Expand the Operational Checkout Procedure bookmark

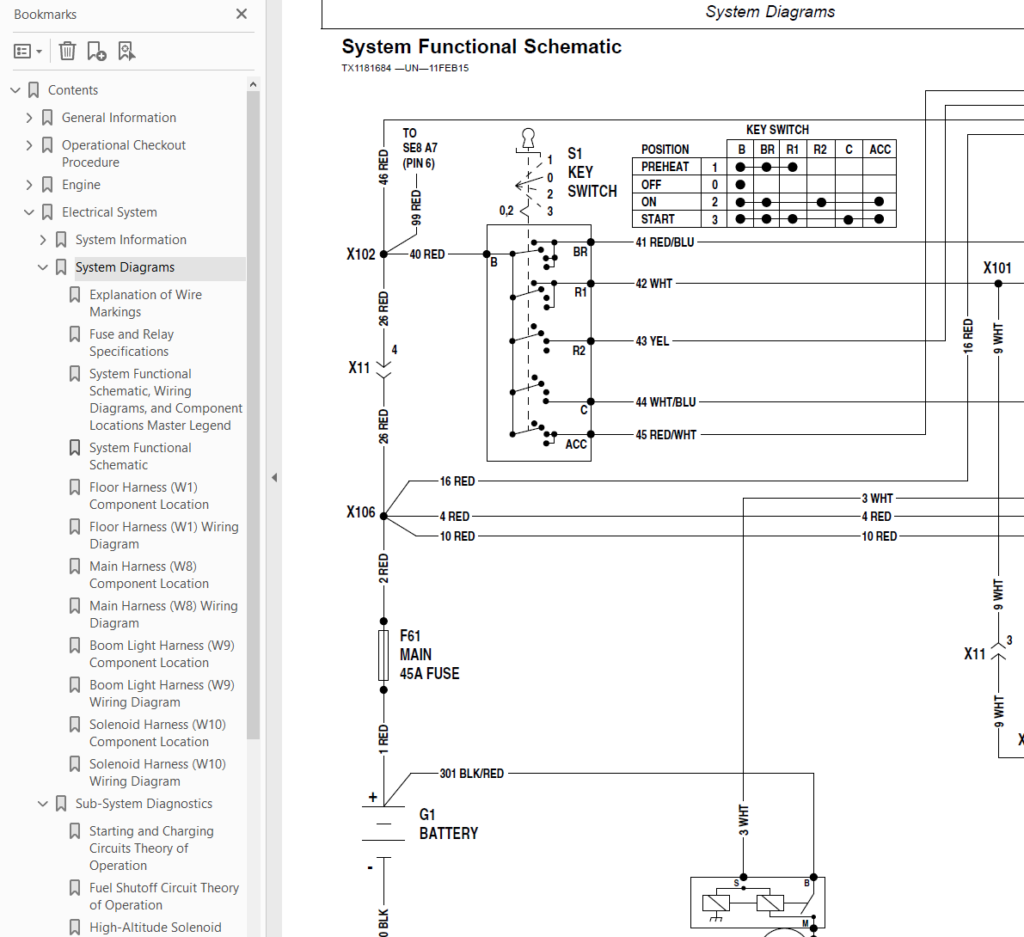(x=29, y=145)
